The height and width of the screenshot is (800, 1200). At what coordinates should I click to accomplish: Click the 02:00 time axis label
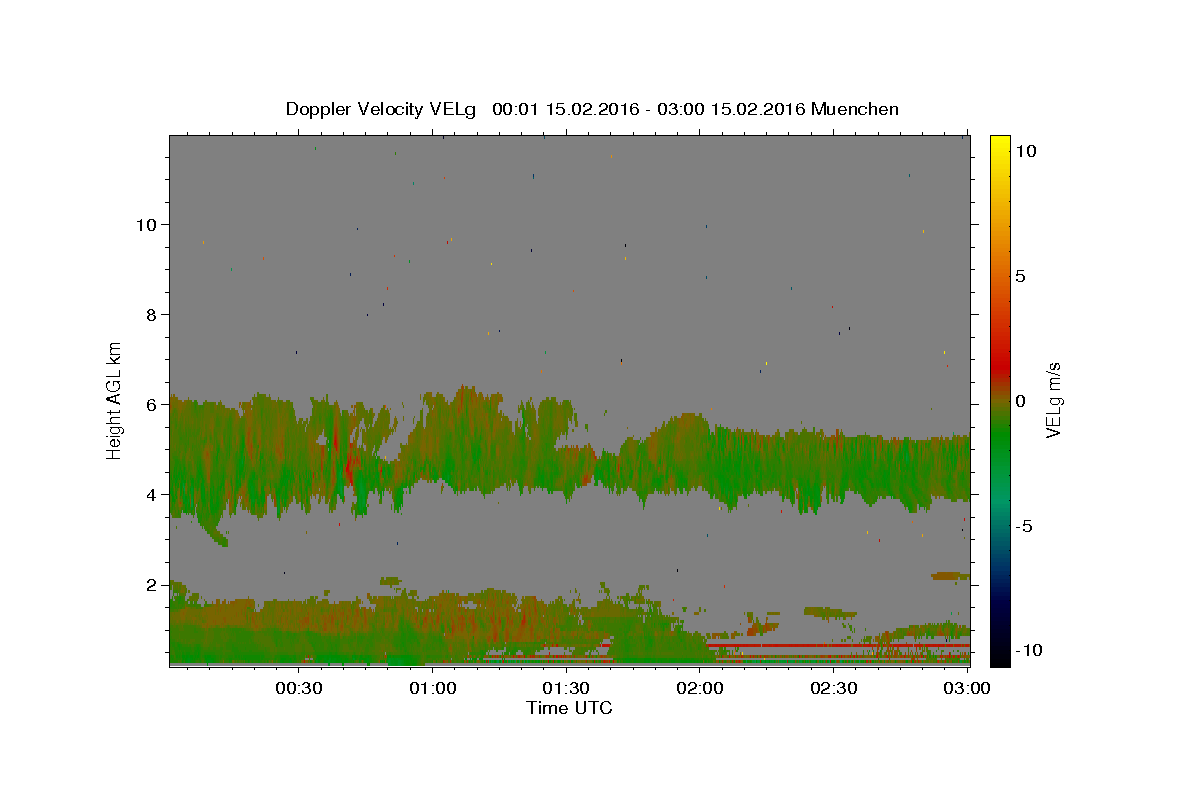(700, 689)
